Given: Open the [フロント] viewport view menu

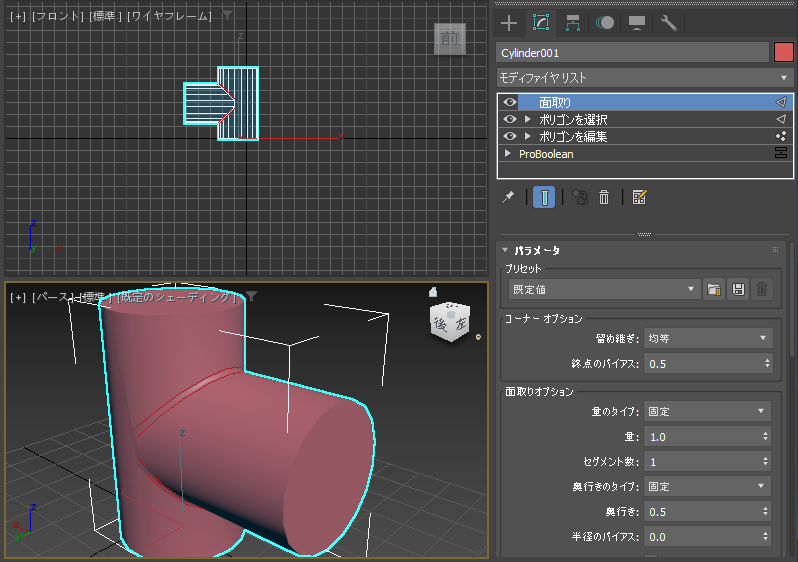Looking at the screenshot, I should pos(58,16).
